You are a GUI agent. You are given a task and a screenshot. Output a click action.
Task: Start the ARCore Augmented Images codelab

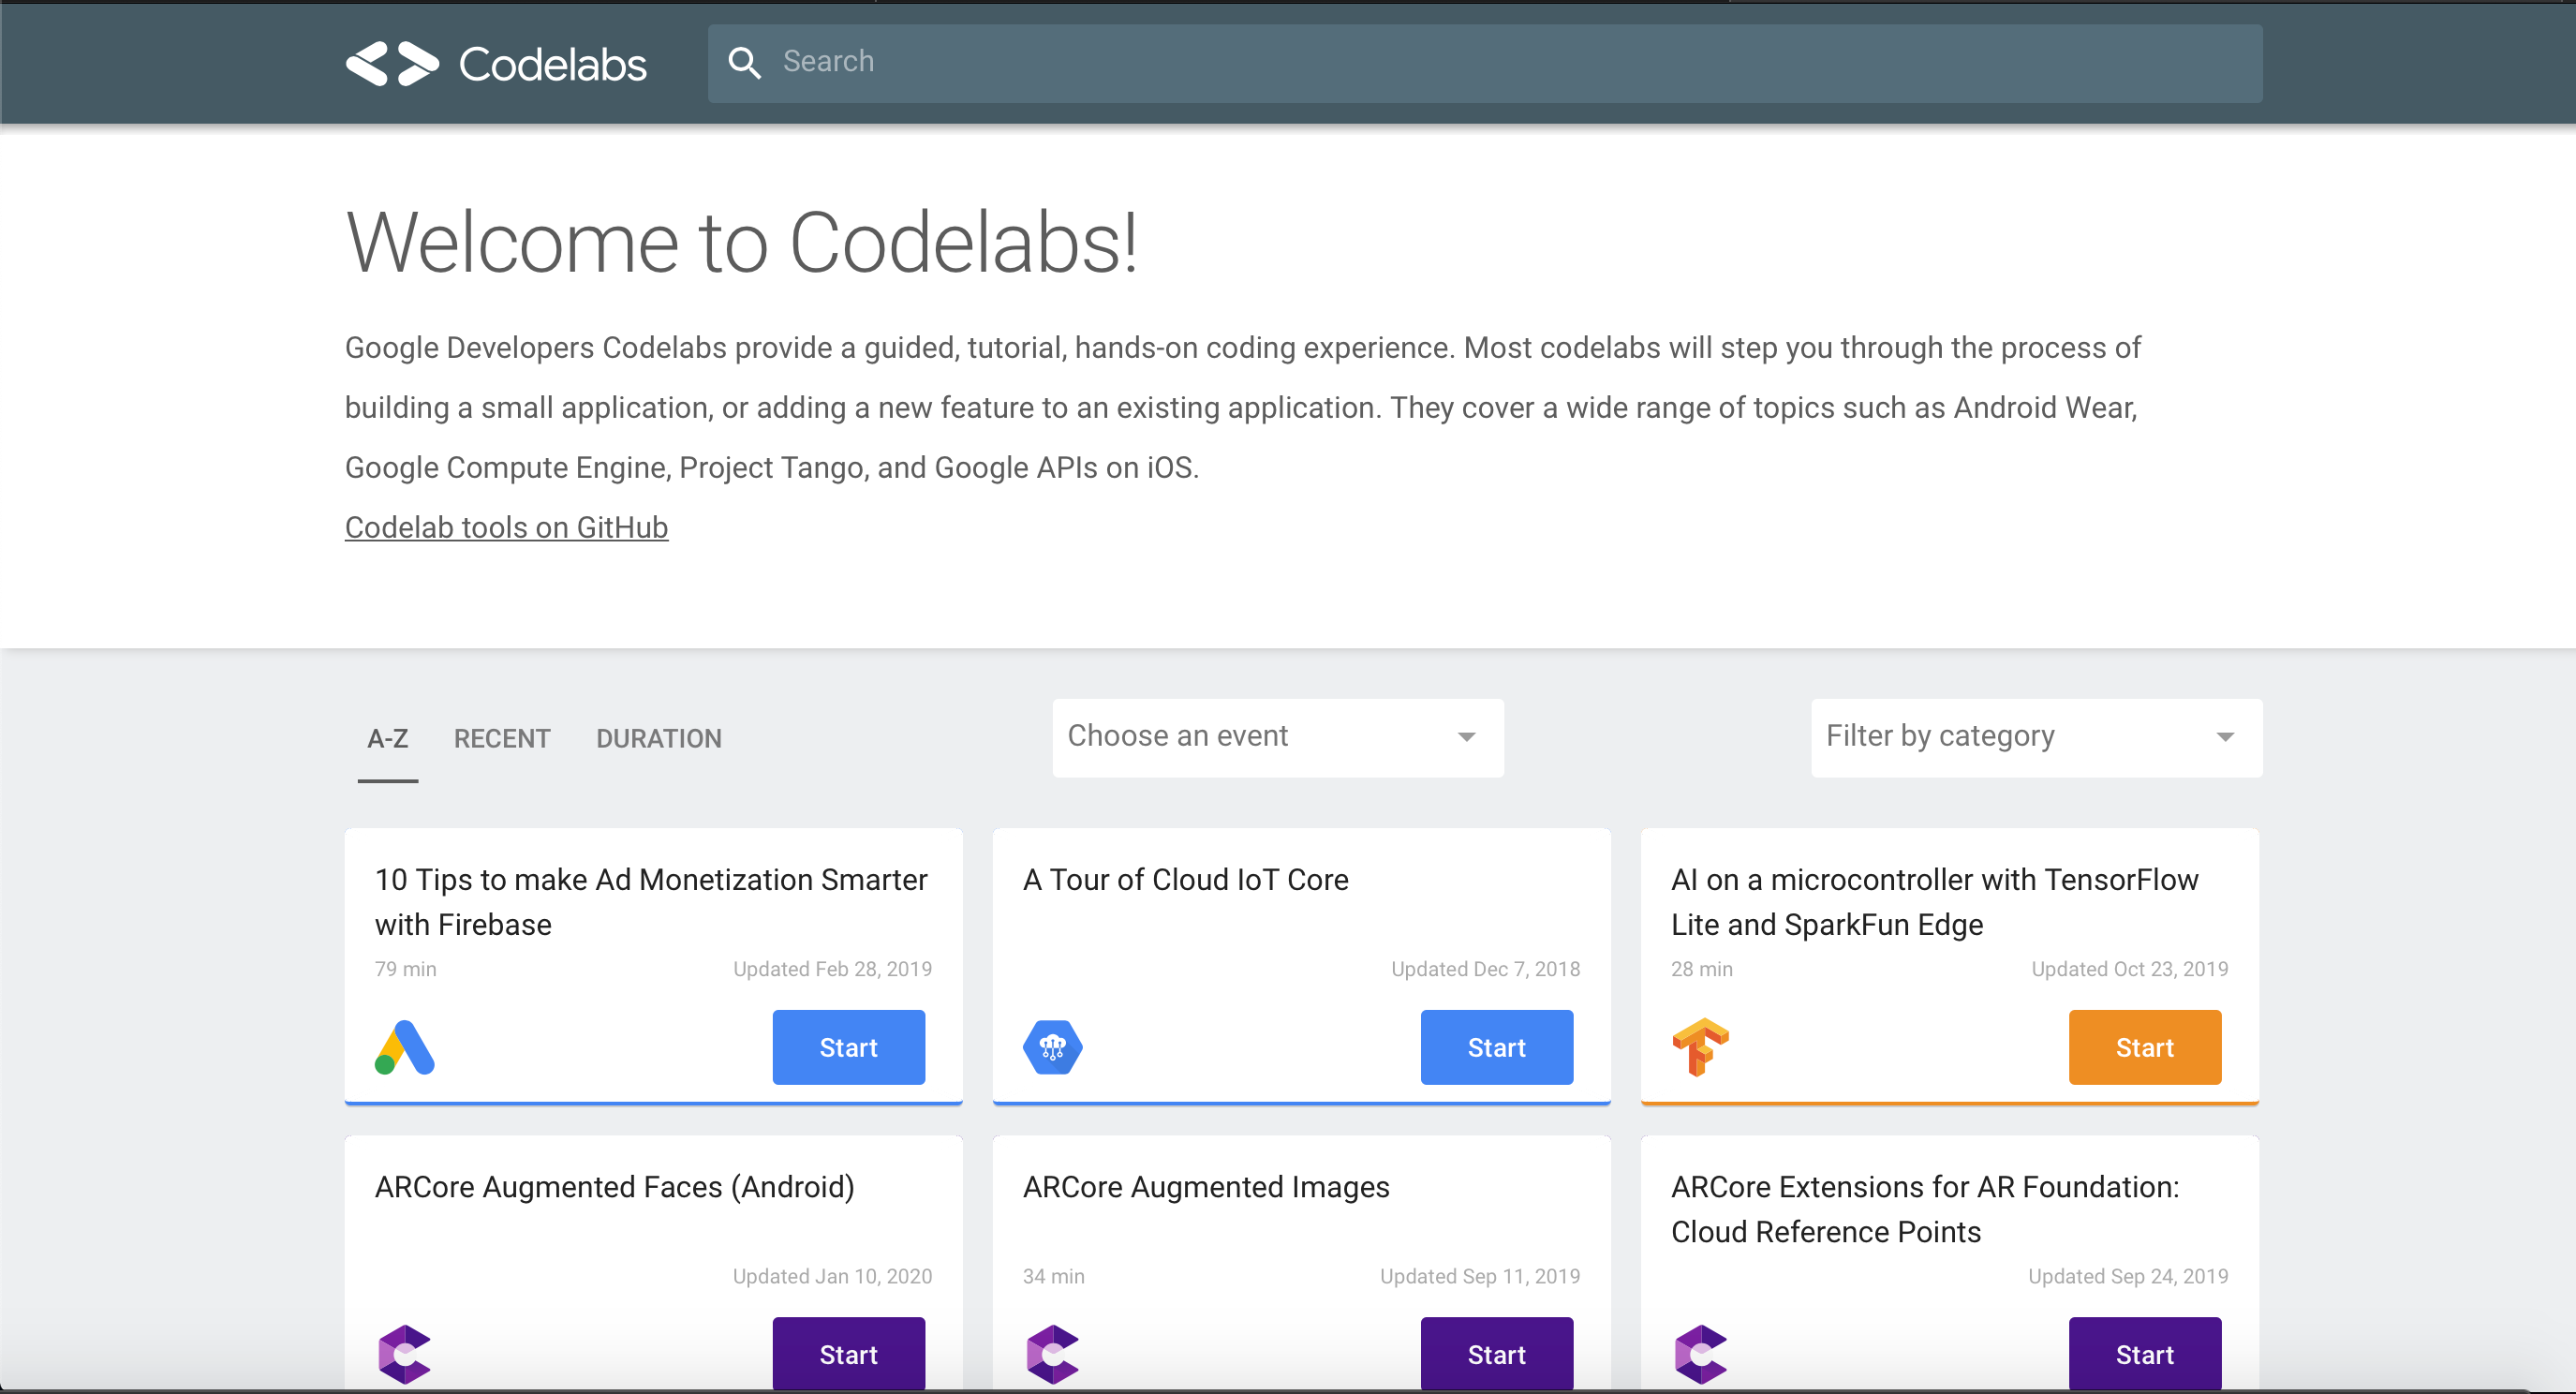coord(1497,1353)
